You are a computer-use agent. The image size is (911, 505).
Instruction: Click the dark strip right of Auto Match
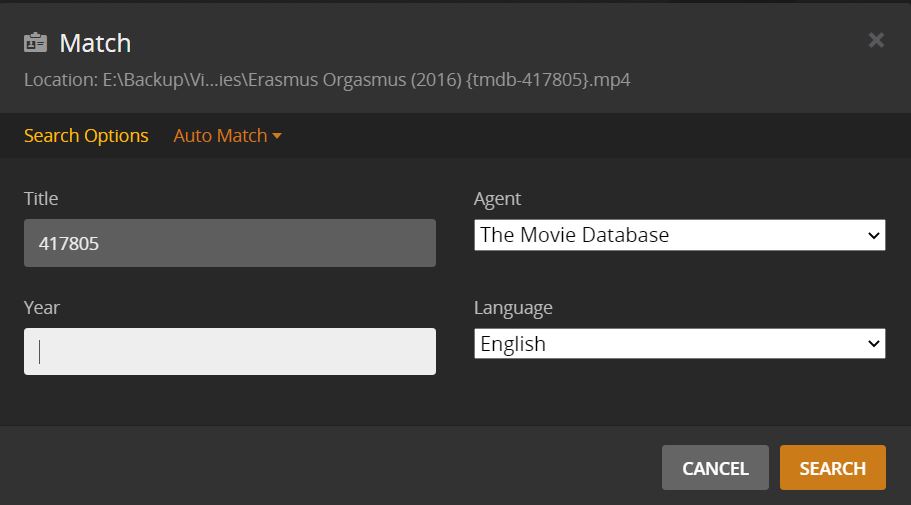click(590, 136)
